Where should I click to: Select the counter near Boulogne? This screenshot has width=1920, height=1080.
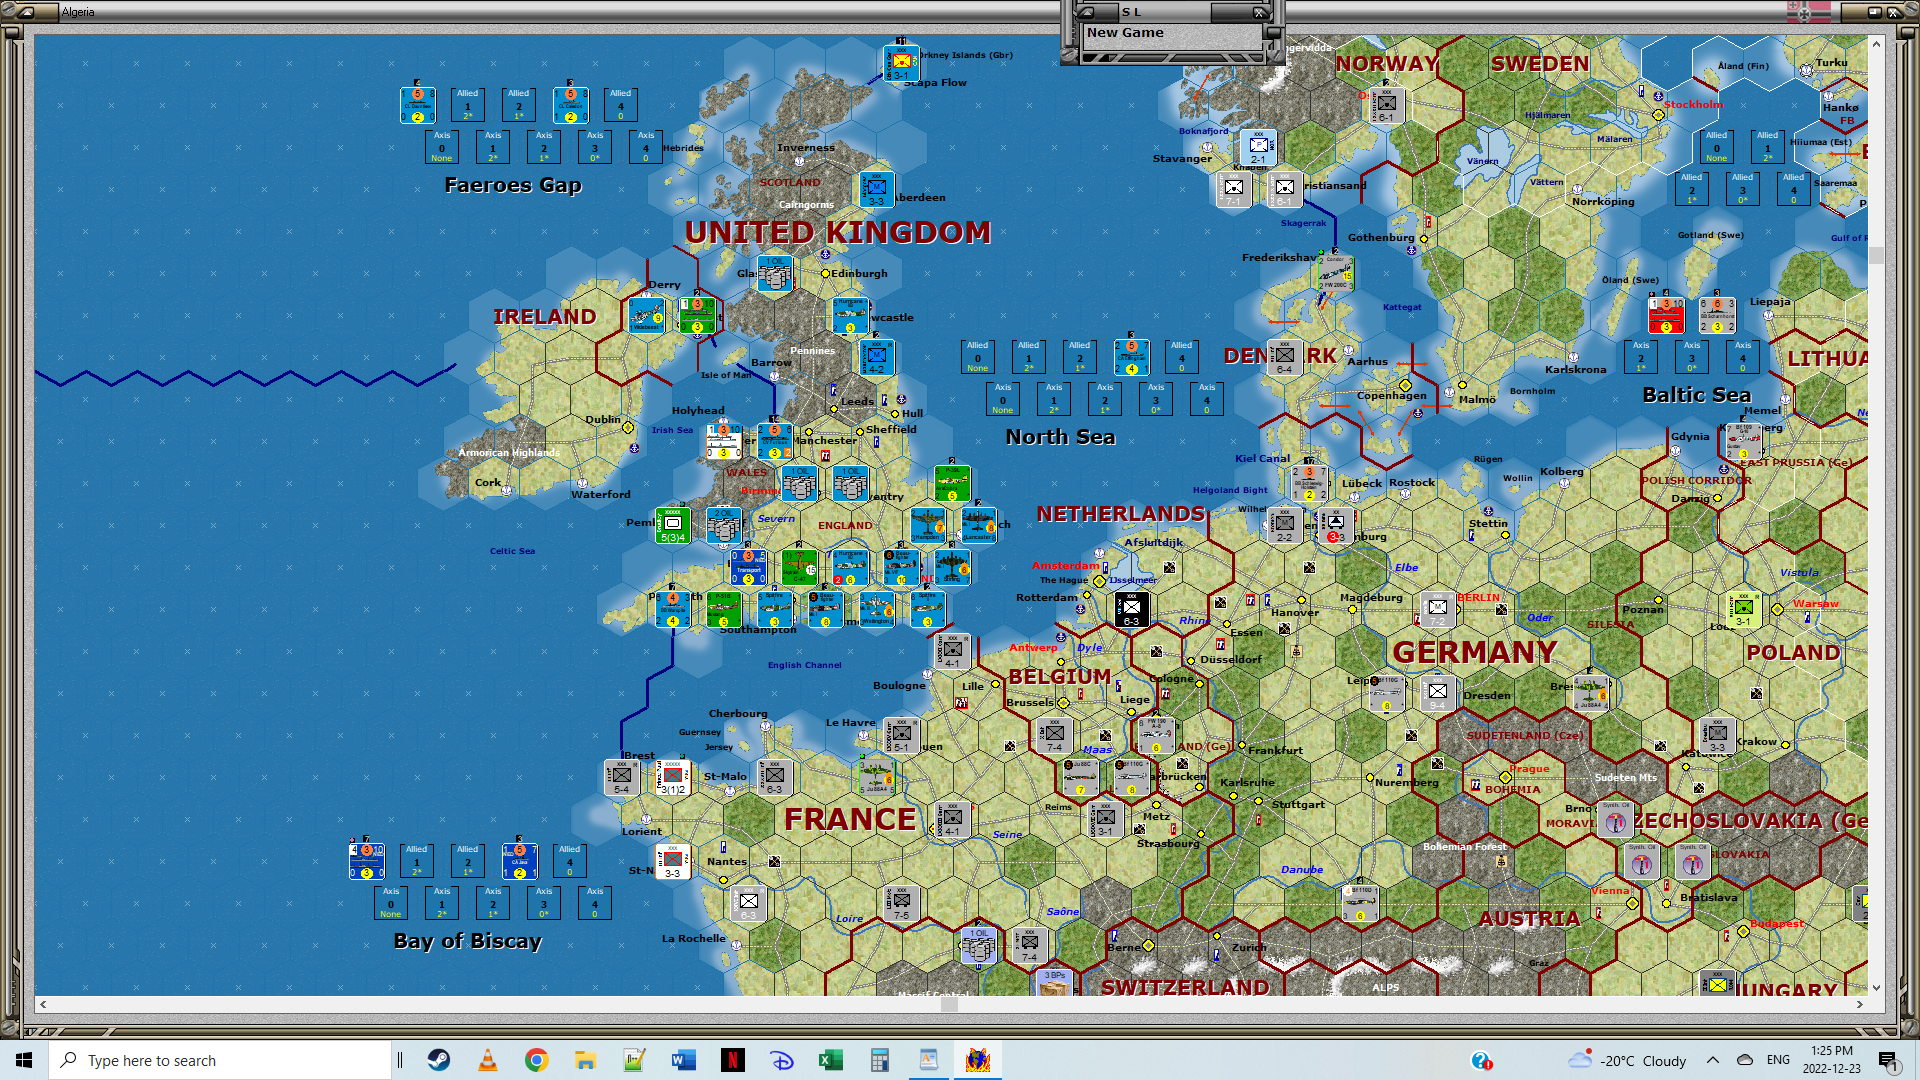[952, 651]
